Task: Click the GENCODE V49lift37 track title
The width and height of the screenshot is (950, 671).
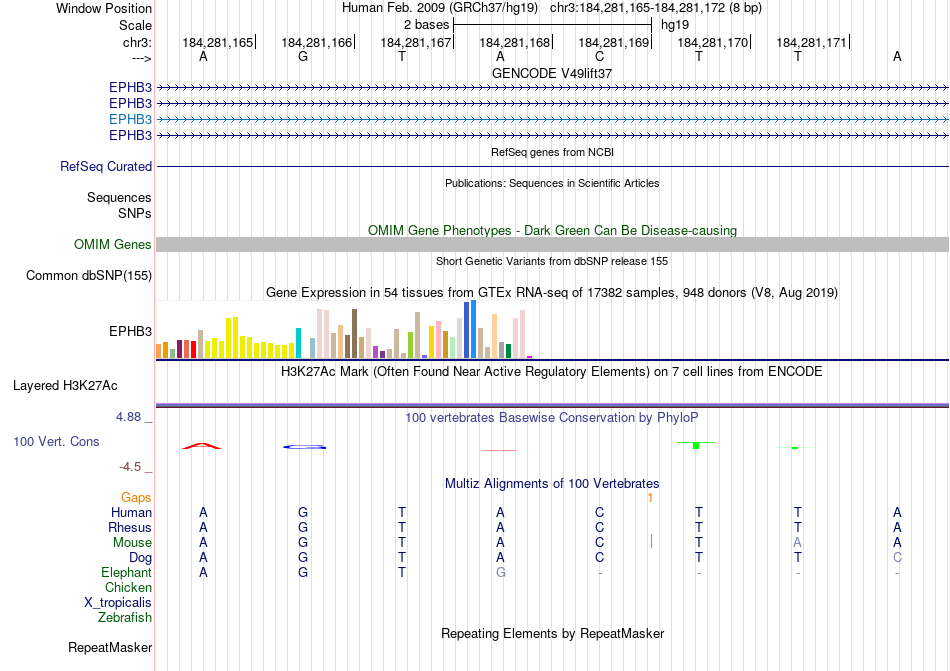Action: [552, 73]
